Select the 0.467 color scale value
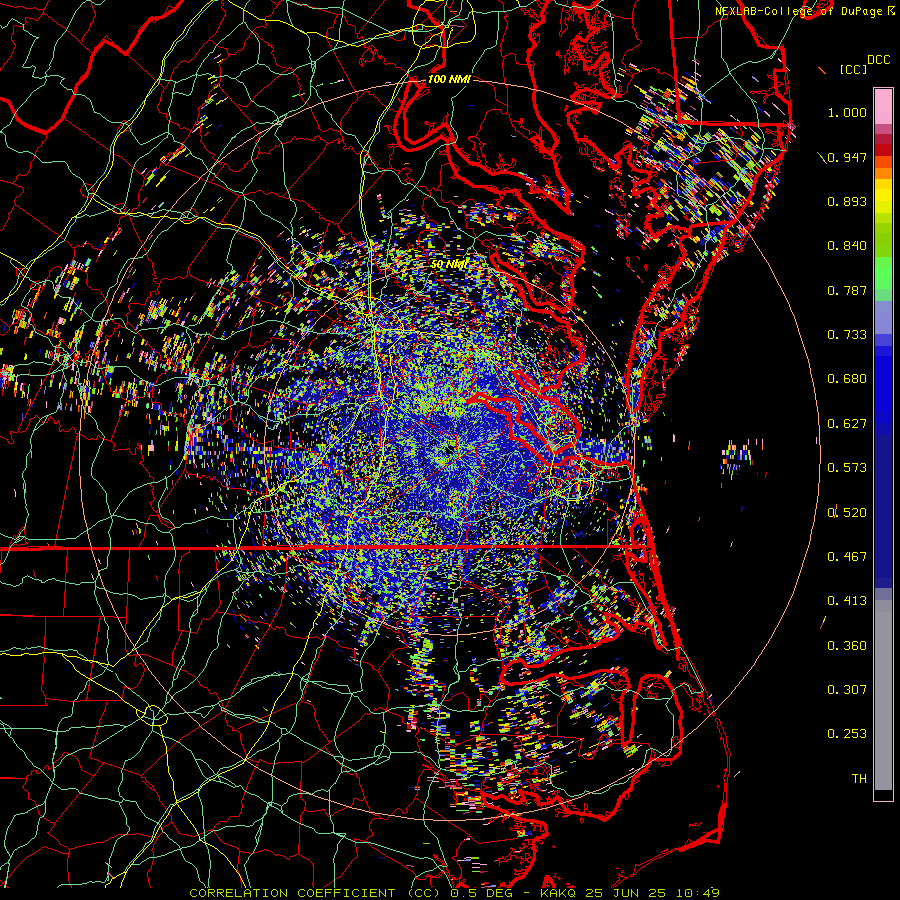 click(847, 557)
